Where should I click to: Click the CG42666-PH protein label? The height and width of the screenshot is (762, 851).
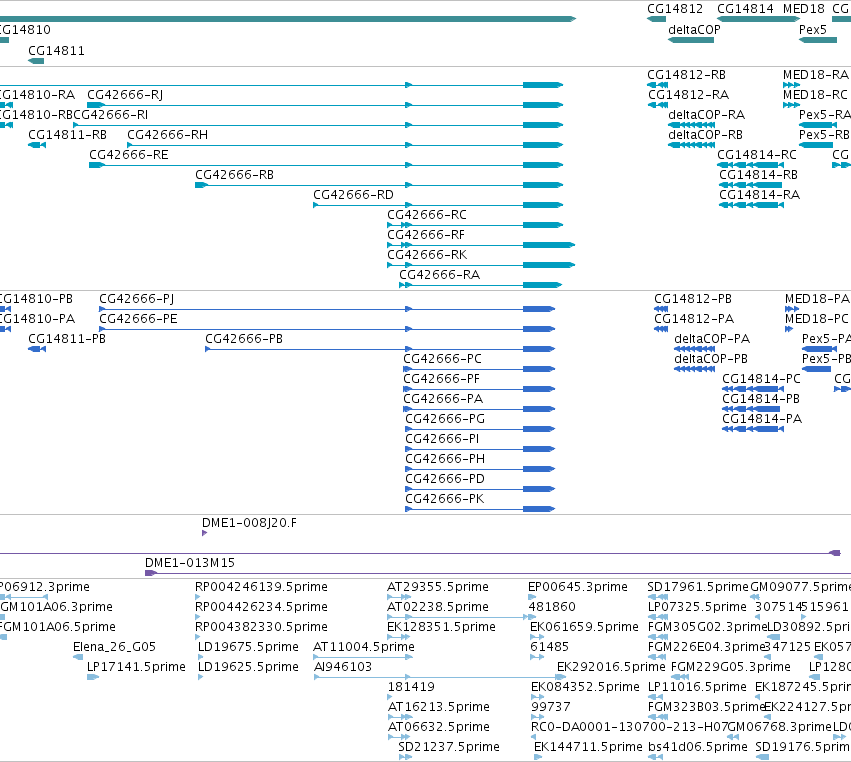pyautogui.click(x=445, y=459)
